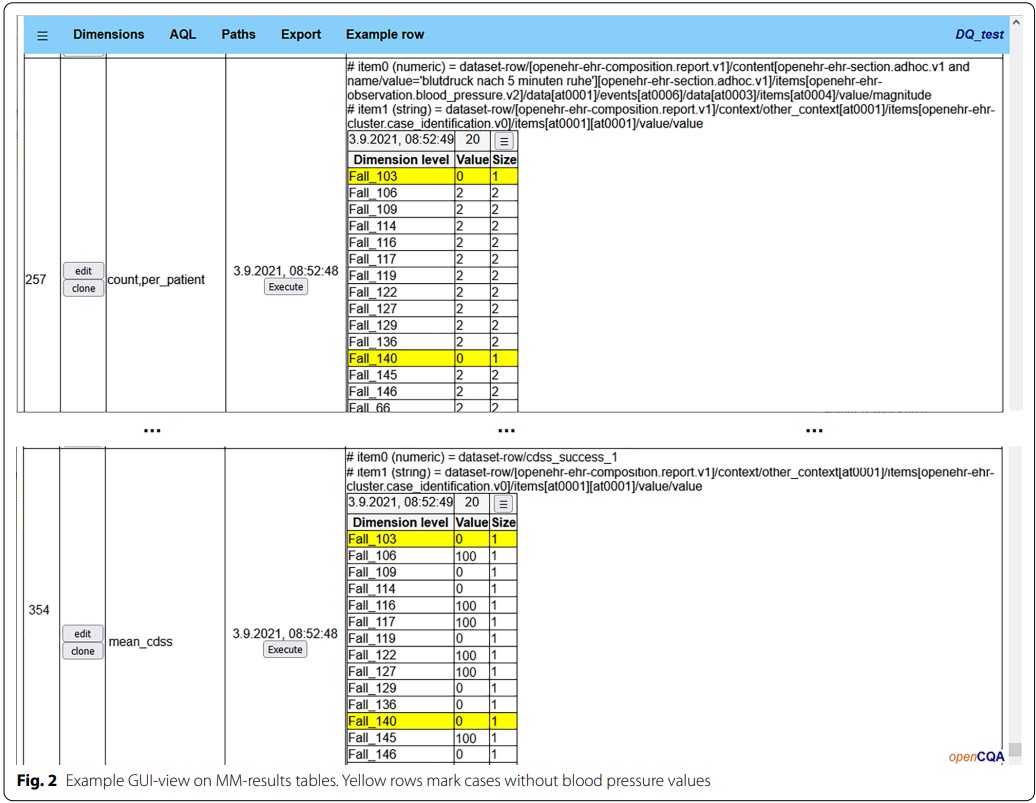
Task: Open the menu icon beside the mean_cdss result
Action: coord(503,504)
